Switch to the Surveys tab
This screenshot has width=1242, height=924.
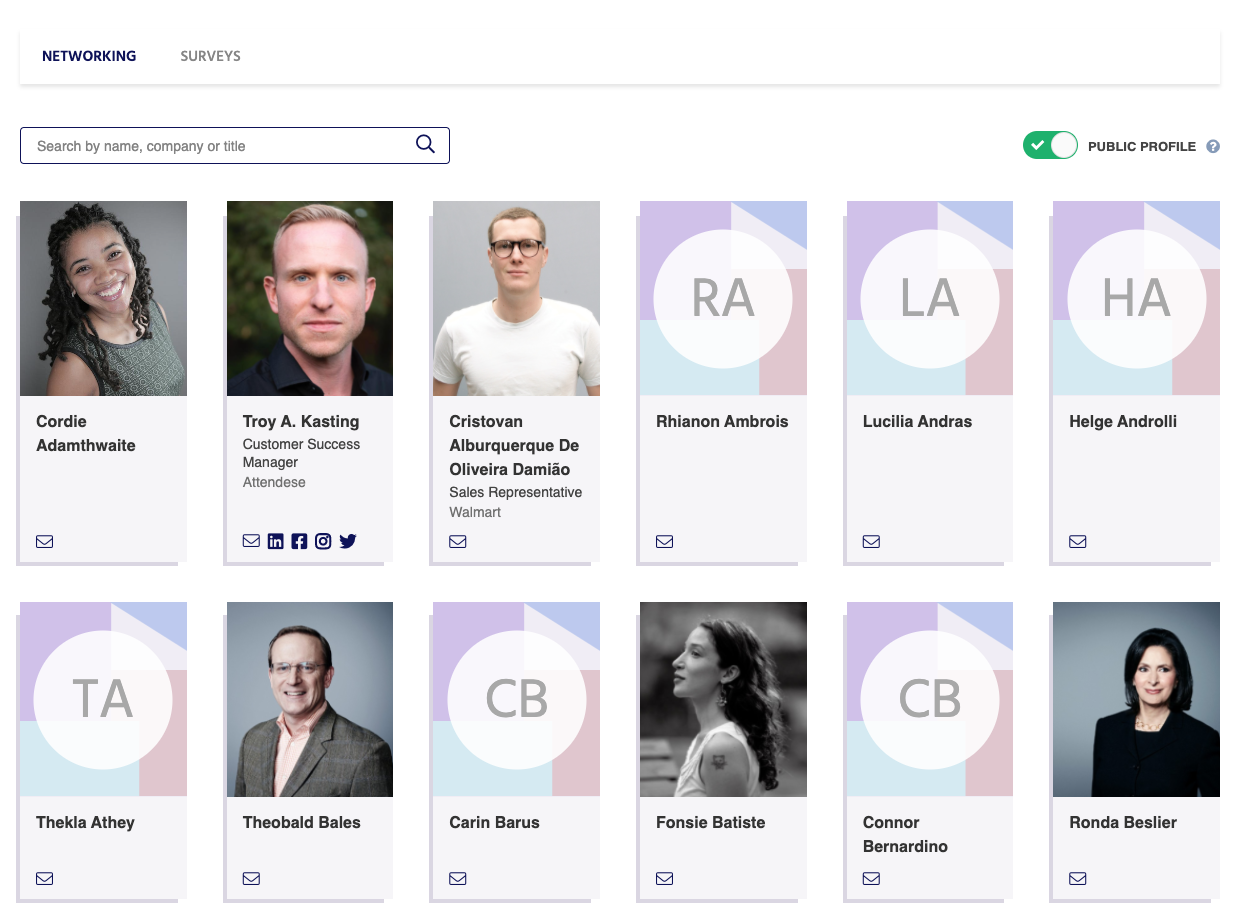210,56
